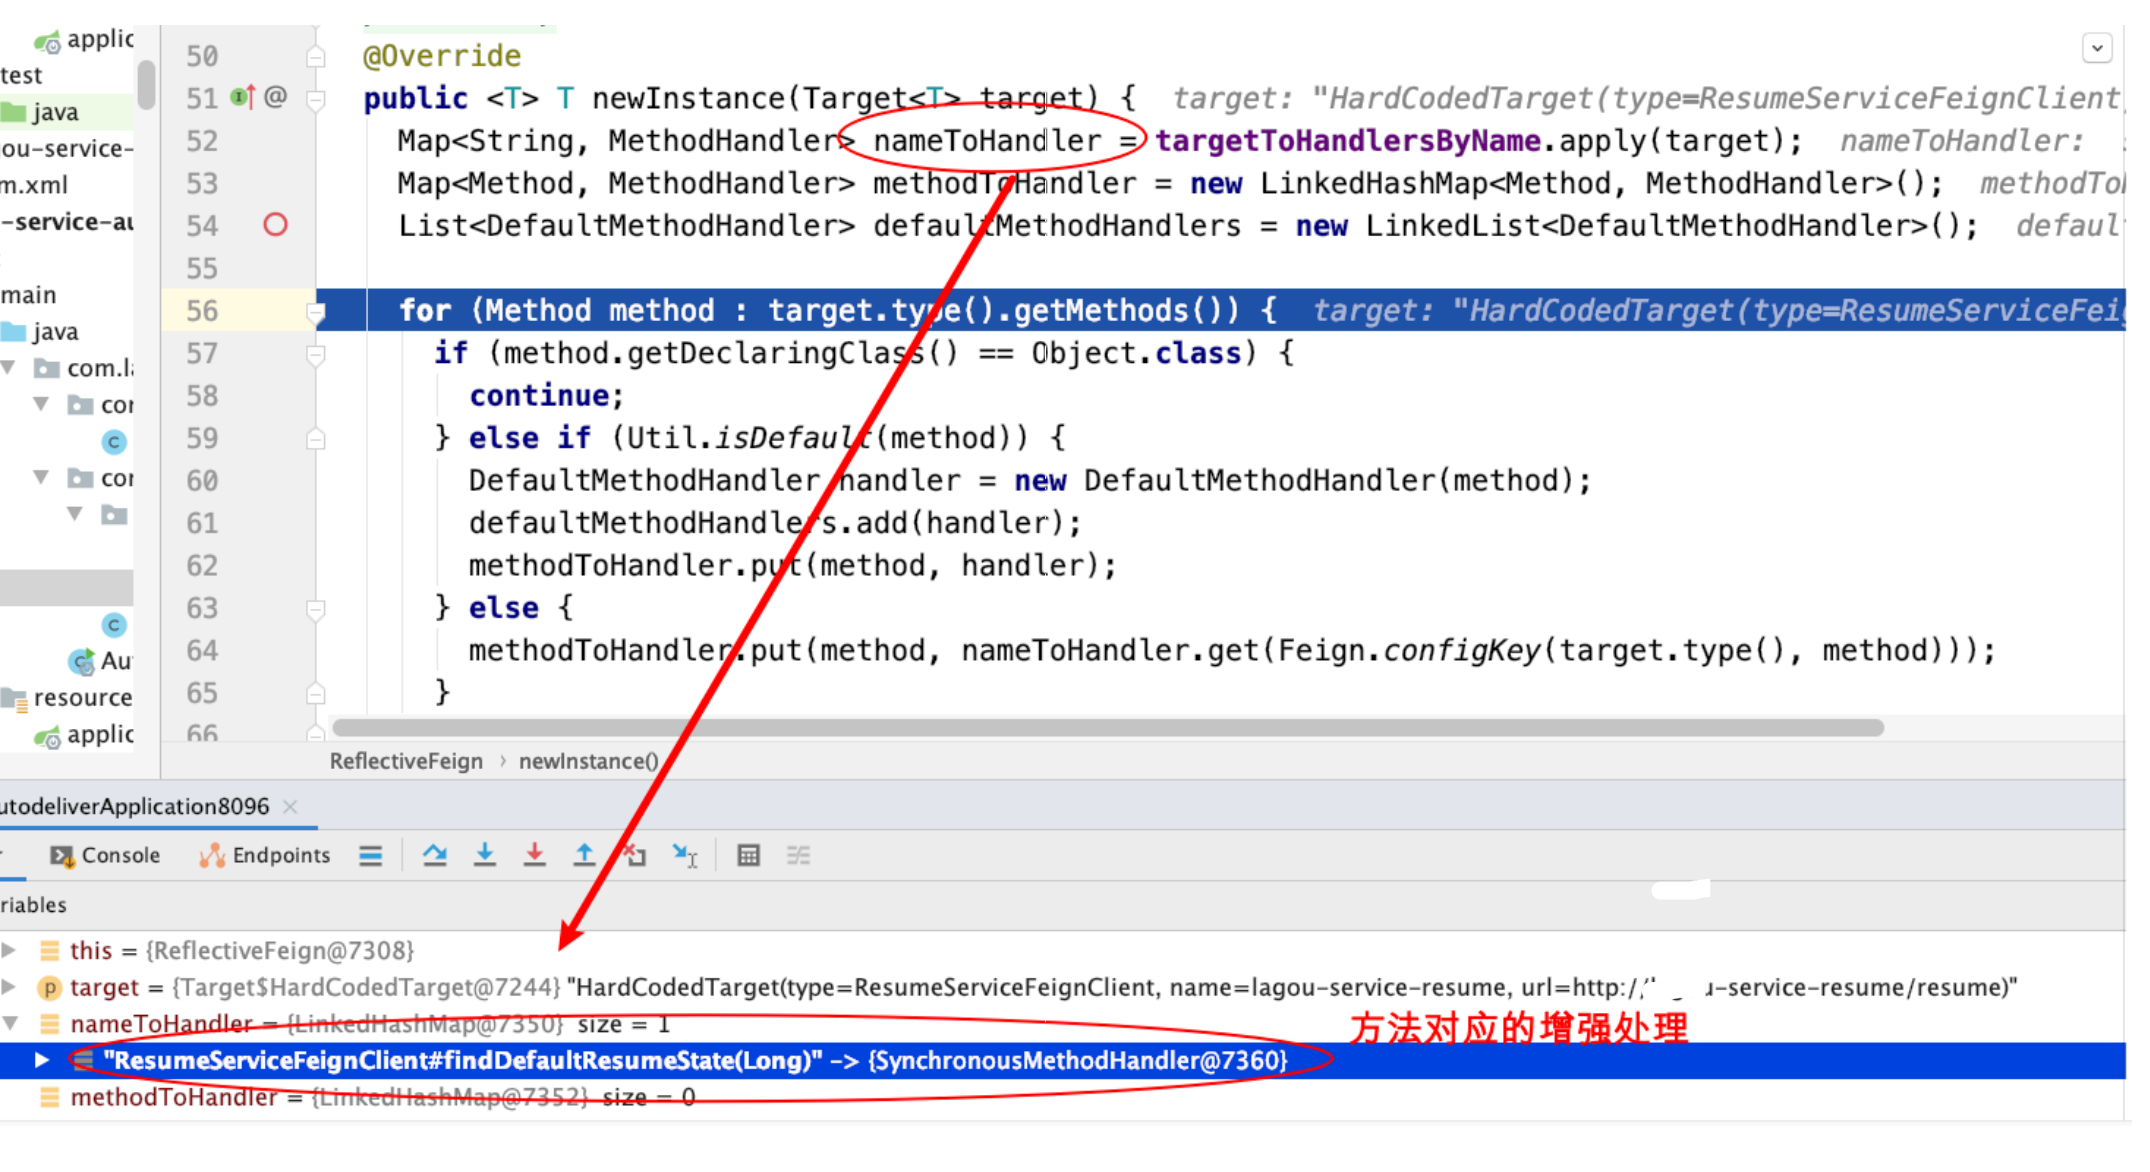Toggle fold marker at line 57

[316, 354]
